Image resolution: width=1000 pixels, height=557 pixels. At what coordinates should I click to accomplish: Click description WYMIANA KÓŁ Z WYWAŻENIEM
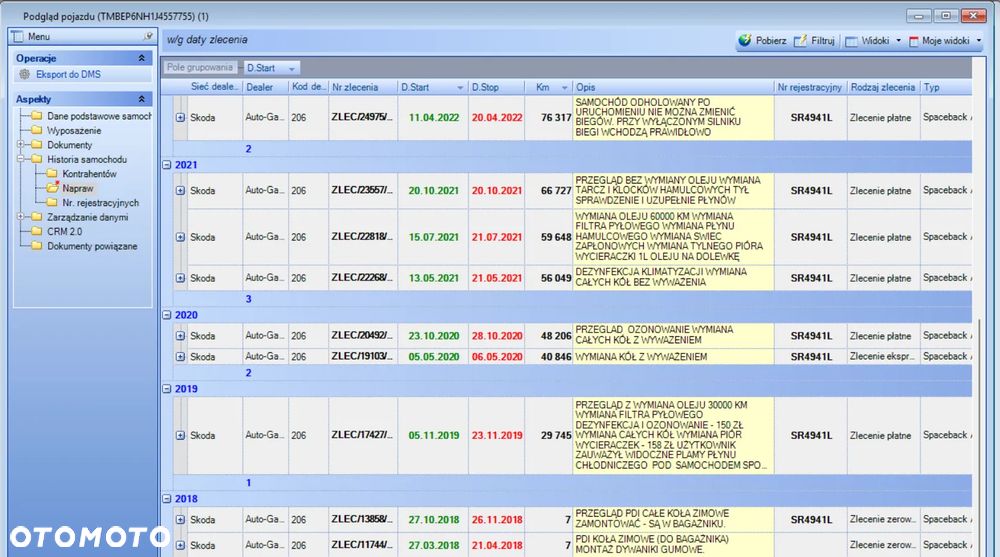(x=641, y=357)
